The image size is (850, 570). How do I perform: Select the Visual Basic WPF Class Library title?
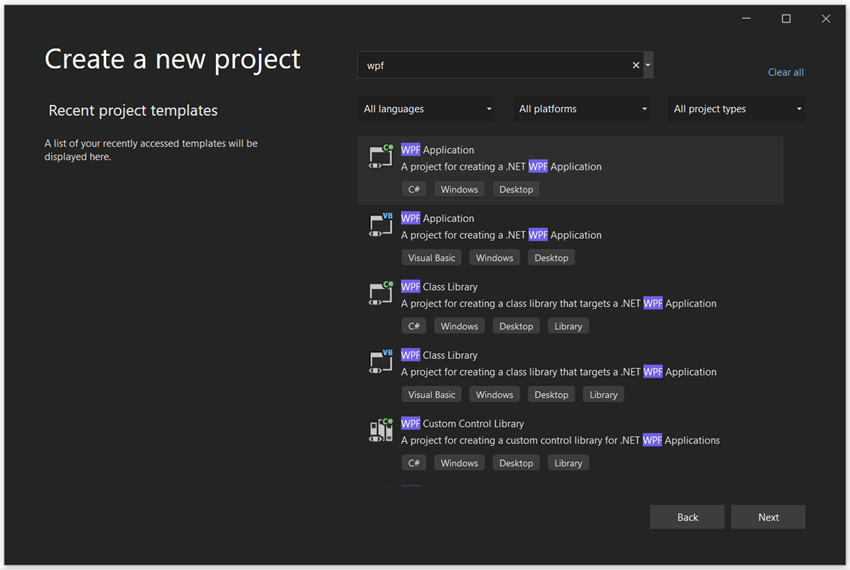coord(439,355)
